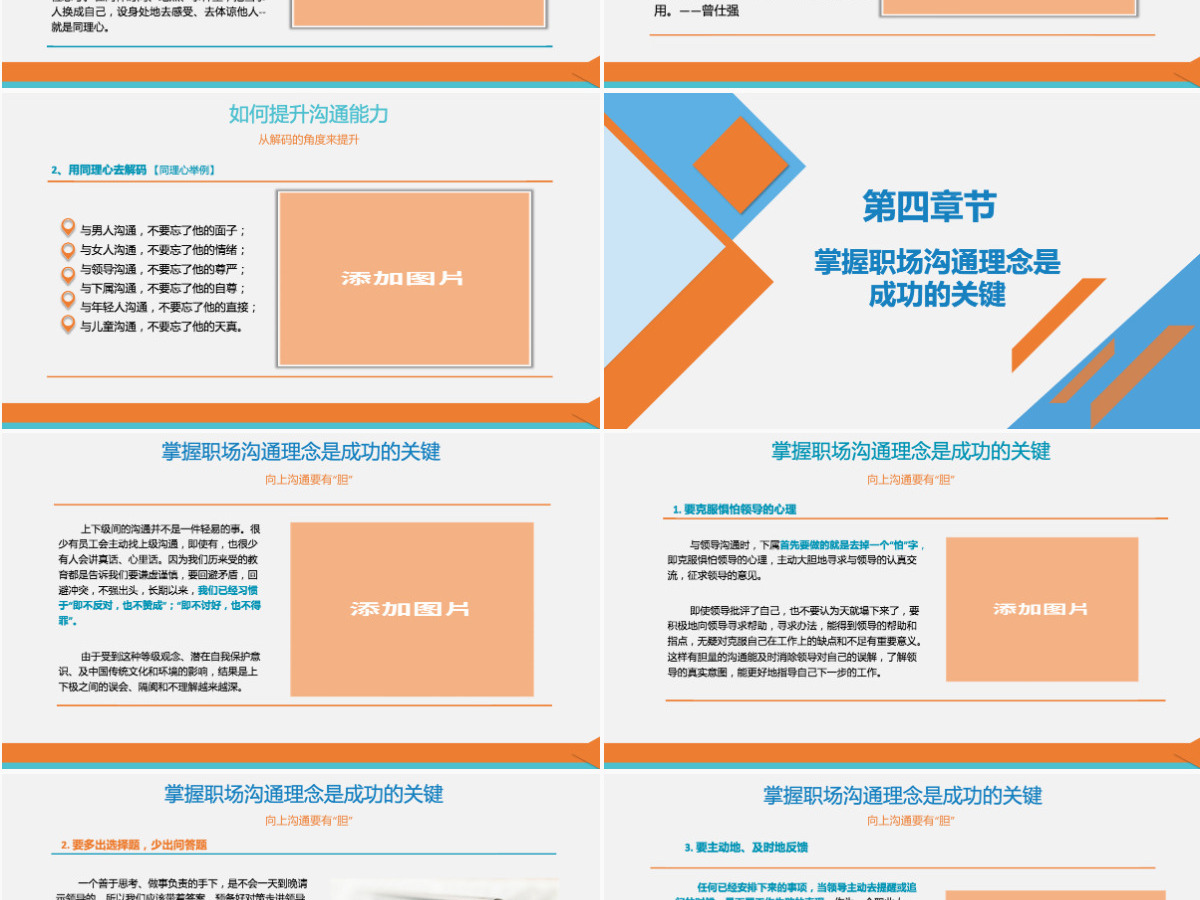Click the "向上沟通要有胆" subtitle above "1. 要克服惧怕领导的心理"

pyautogui.click(x=911, y=480)
